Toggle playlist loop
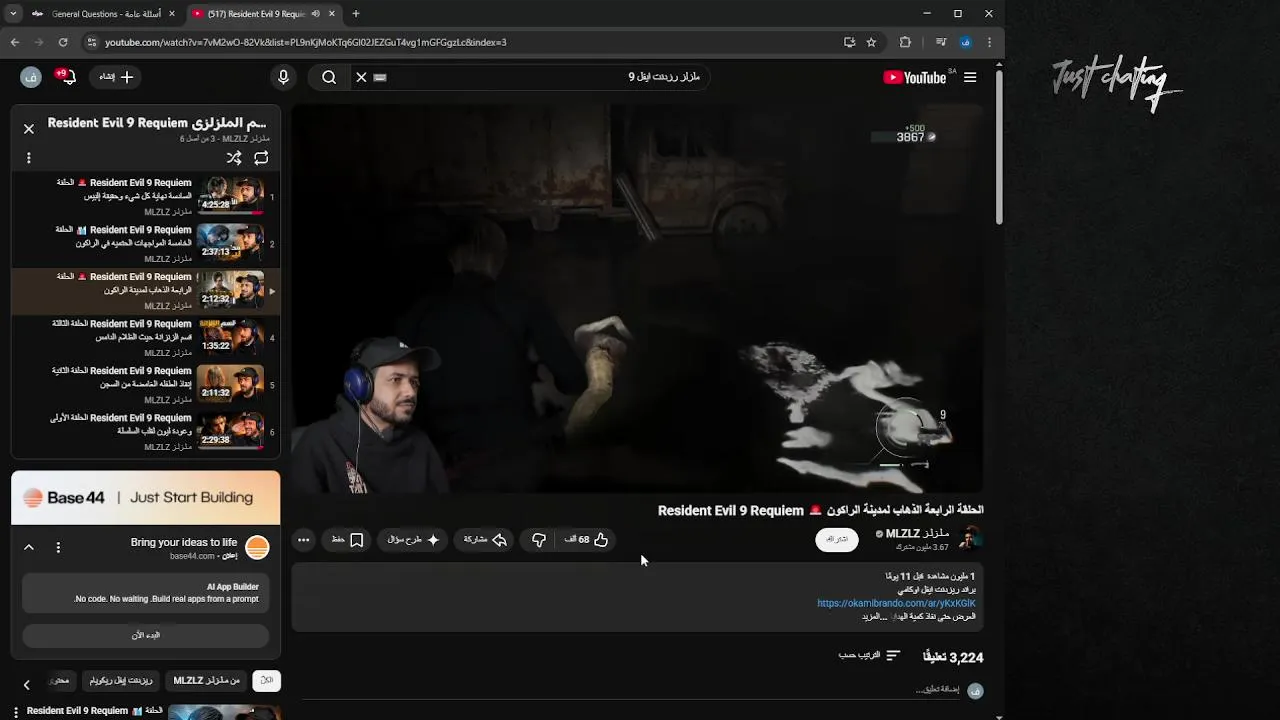Image resolution: width=1280 pixels, height=720 pixels. [x=261, y=158]
